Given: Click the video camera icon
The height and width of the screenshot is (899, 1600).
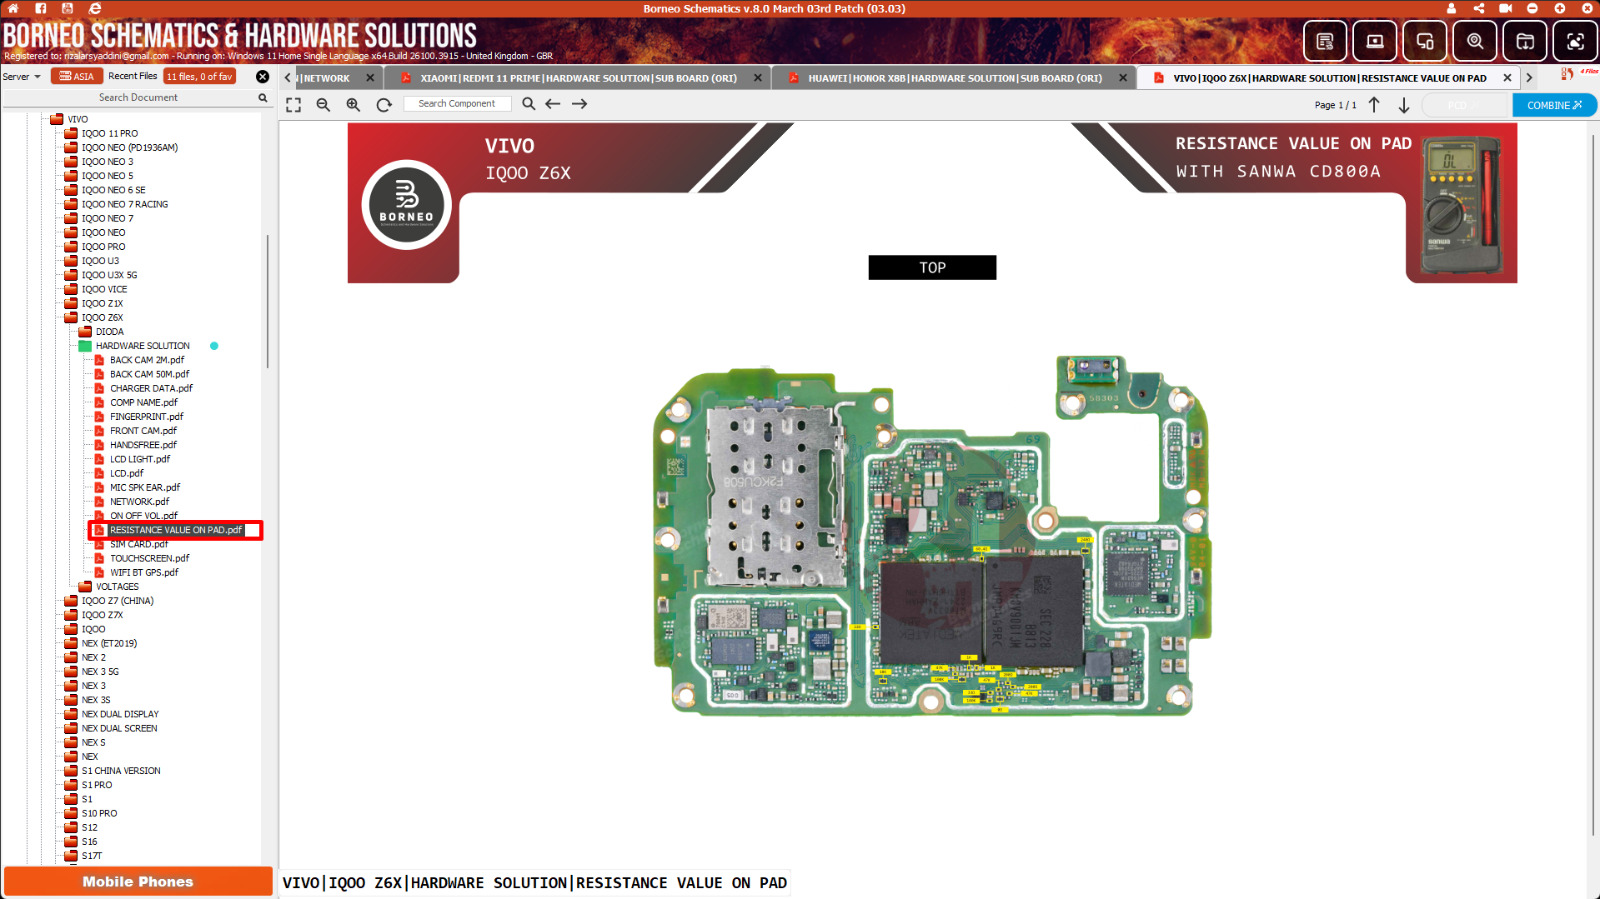Looking at the screenshot, I should point(1505,8).
